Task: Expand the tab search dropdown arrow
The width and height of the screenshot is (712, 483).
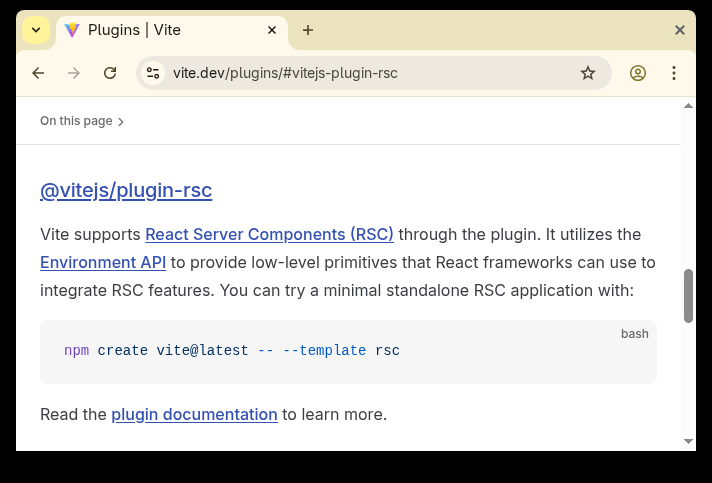Action: click(36, 30)
